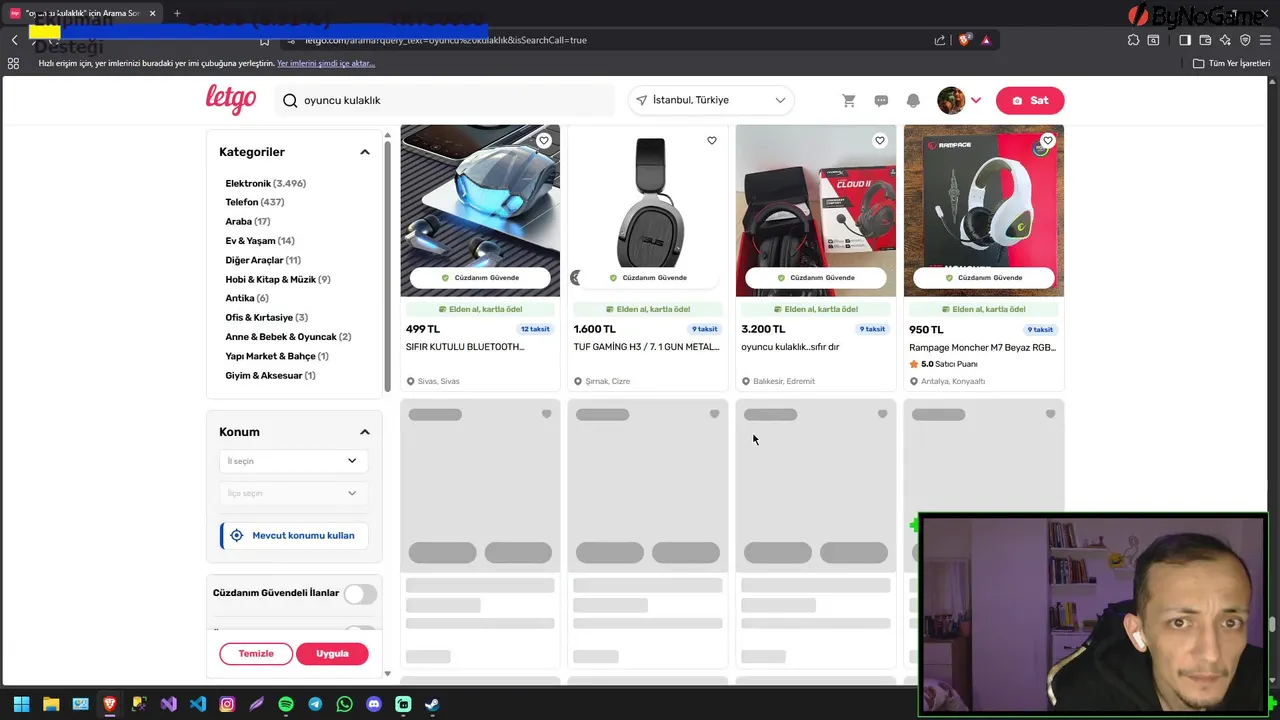This screenshot has width=1280, height=720.
Task: Open Steam from the taskbar
Action: pos(432,704)
